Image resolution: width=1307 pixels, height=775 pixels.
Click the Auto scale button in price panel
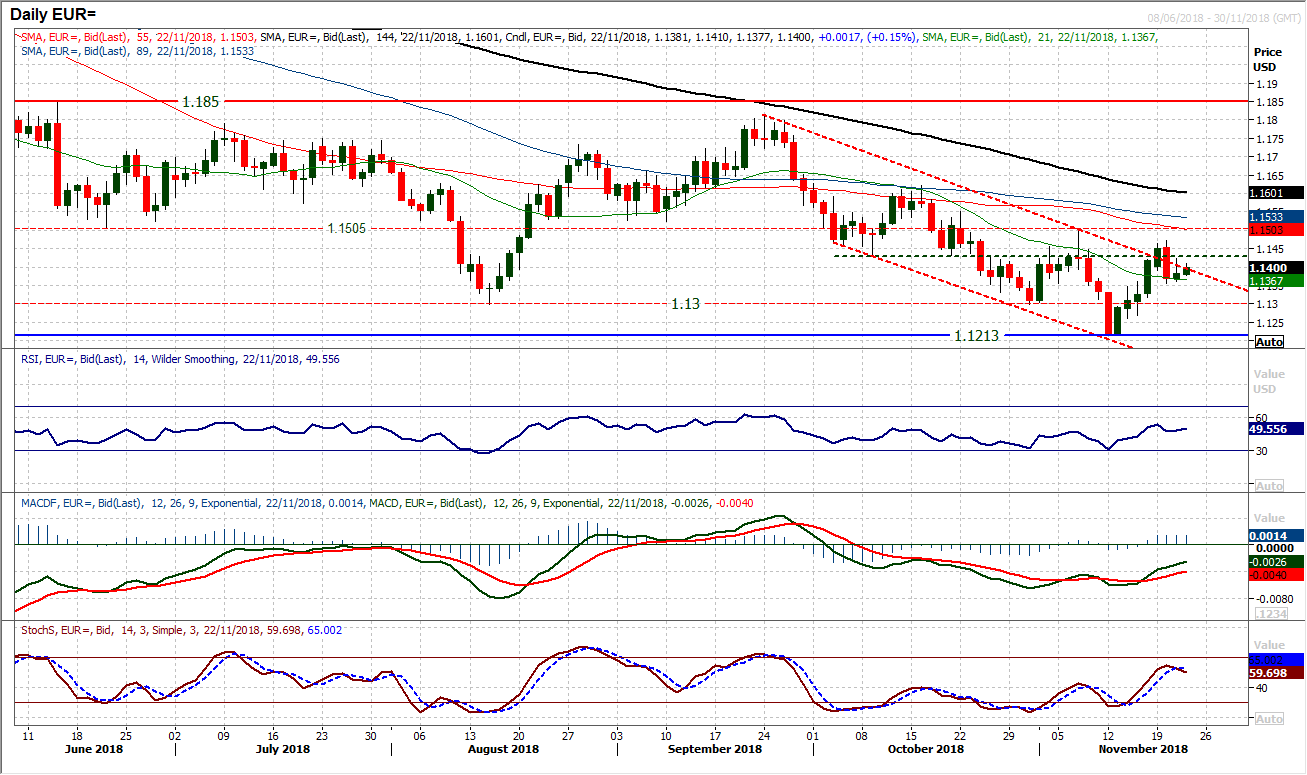[x=1269, y=341]
